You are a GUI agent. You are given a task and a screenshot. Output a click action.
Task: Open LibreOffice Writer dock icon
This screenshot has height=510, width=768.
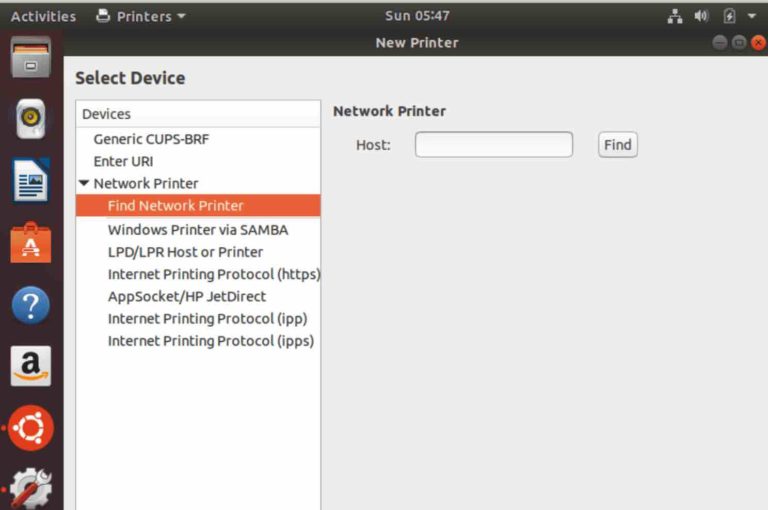coord(31,181)
